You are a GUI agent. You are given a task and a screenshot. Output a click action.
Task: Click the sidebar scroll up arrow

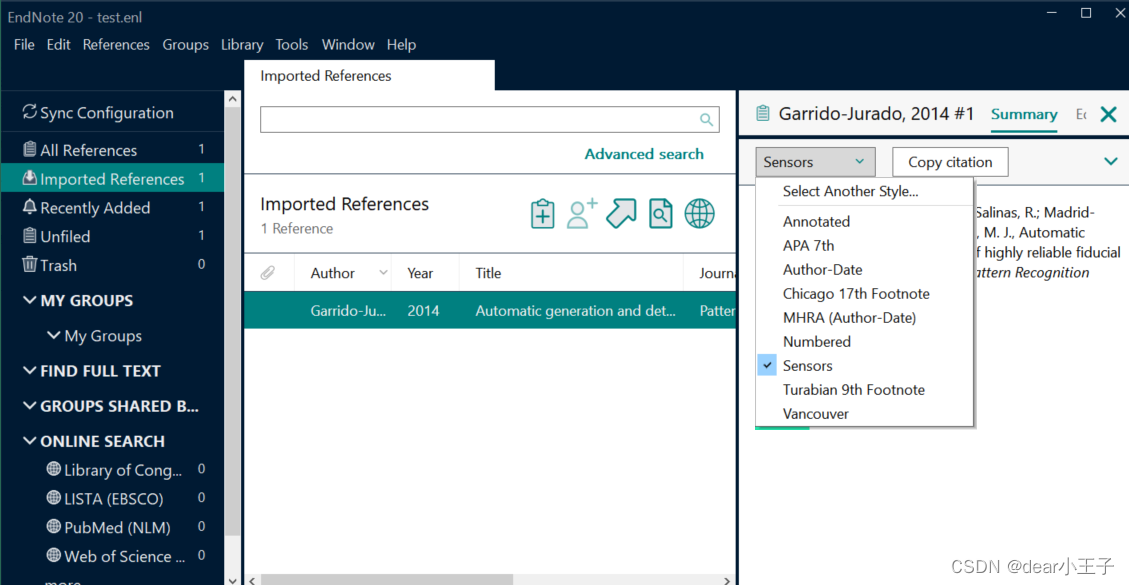point(233,99)
